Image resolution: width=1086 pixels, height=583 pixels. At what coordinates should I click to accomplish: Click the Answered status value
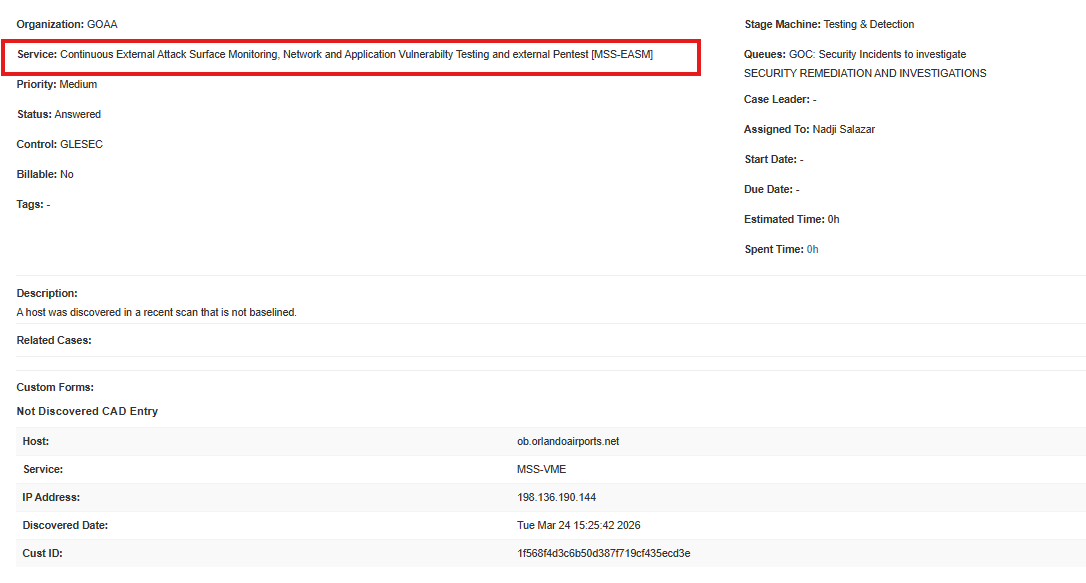77,114
